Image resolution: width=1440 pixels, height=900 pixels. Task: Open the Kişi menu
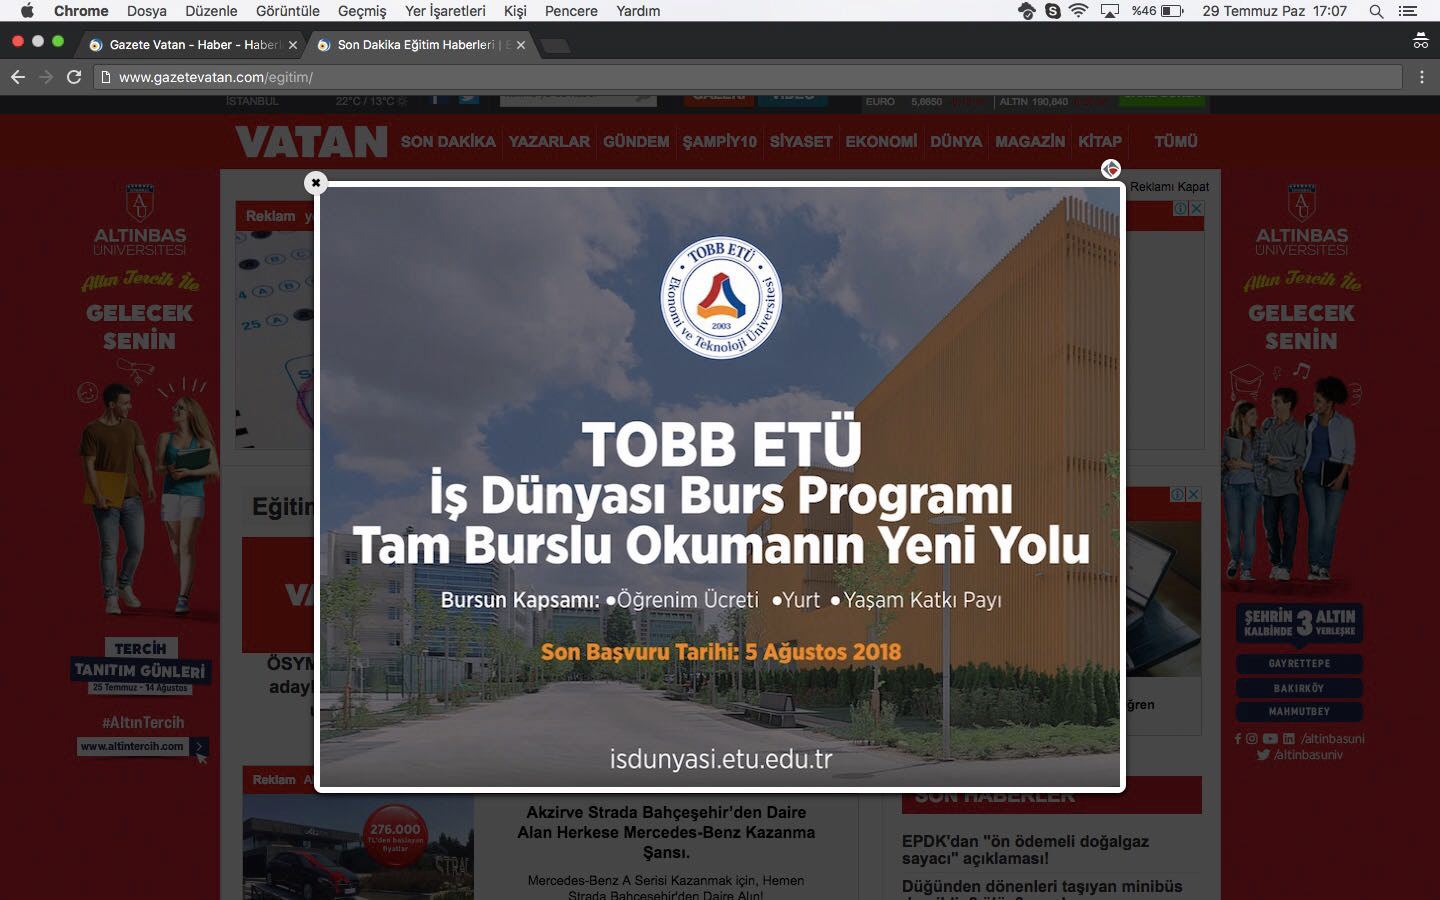point(515,11)
